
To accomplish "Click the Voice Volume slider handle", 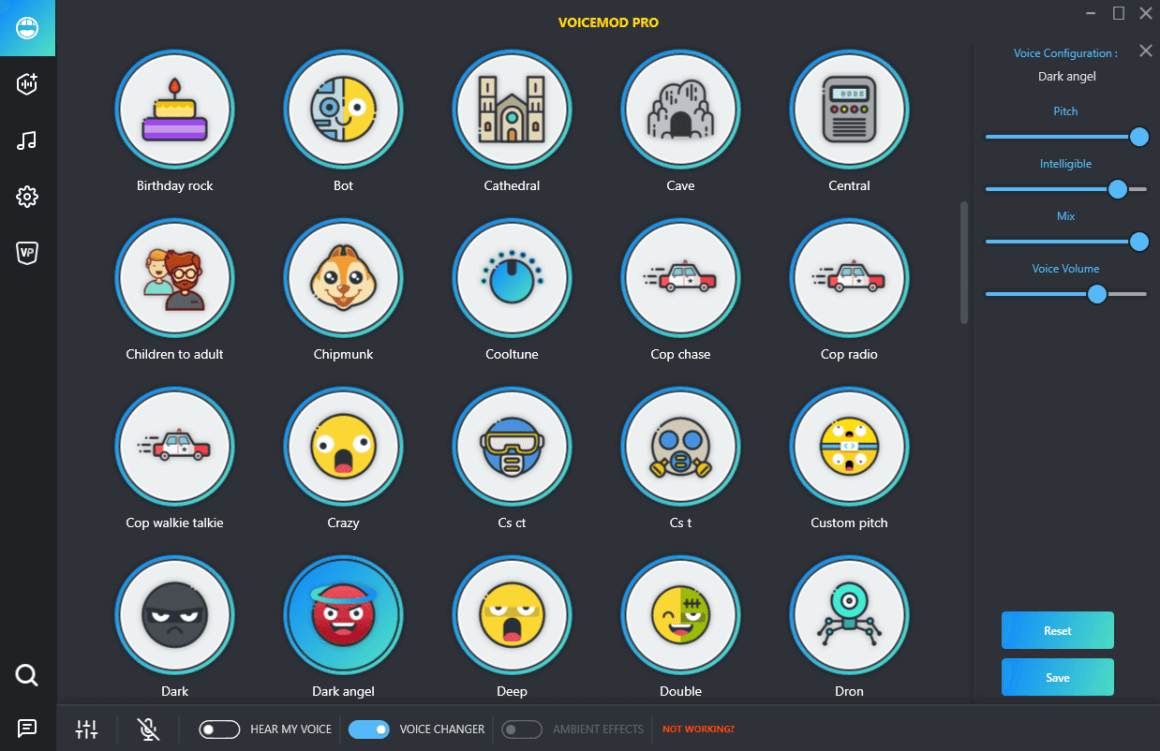I will [x=1097, y=294].
